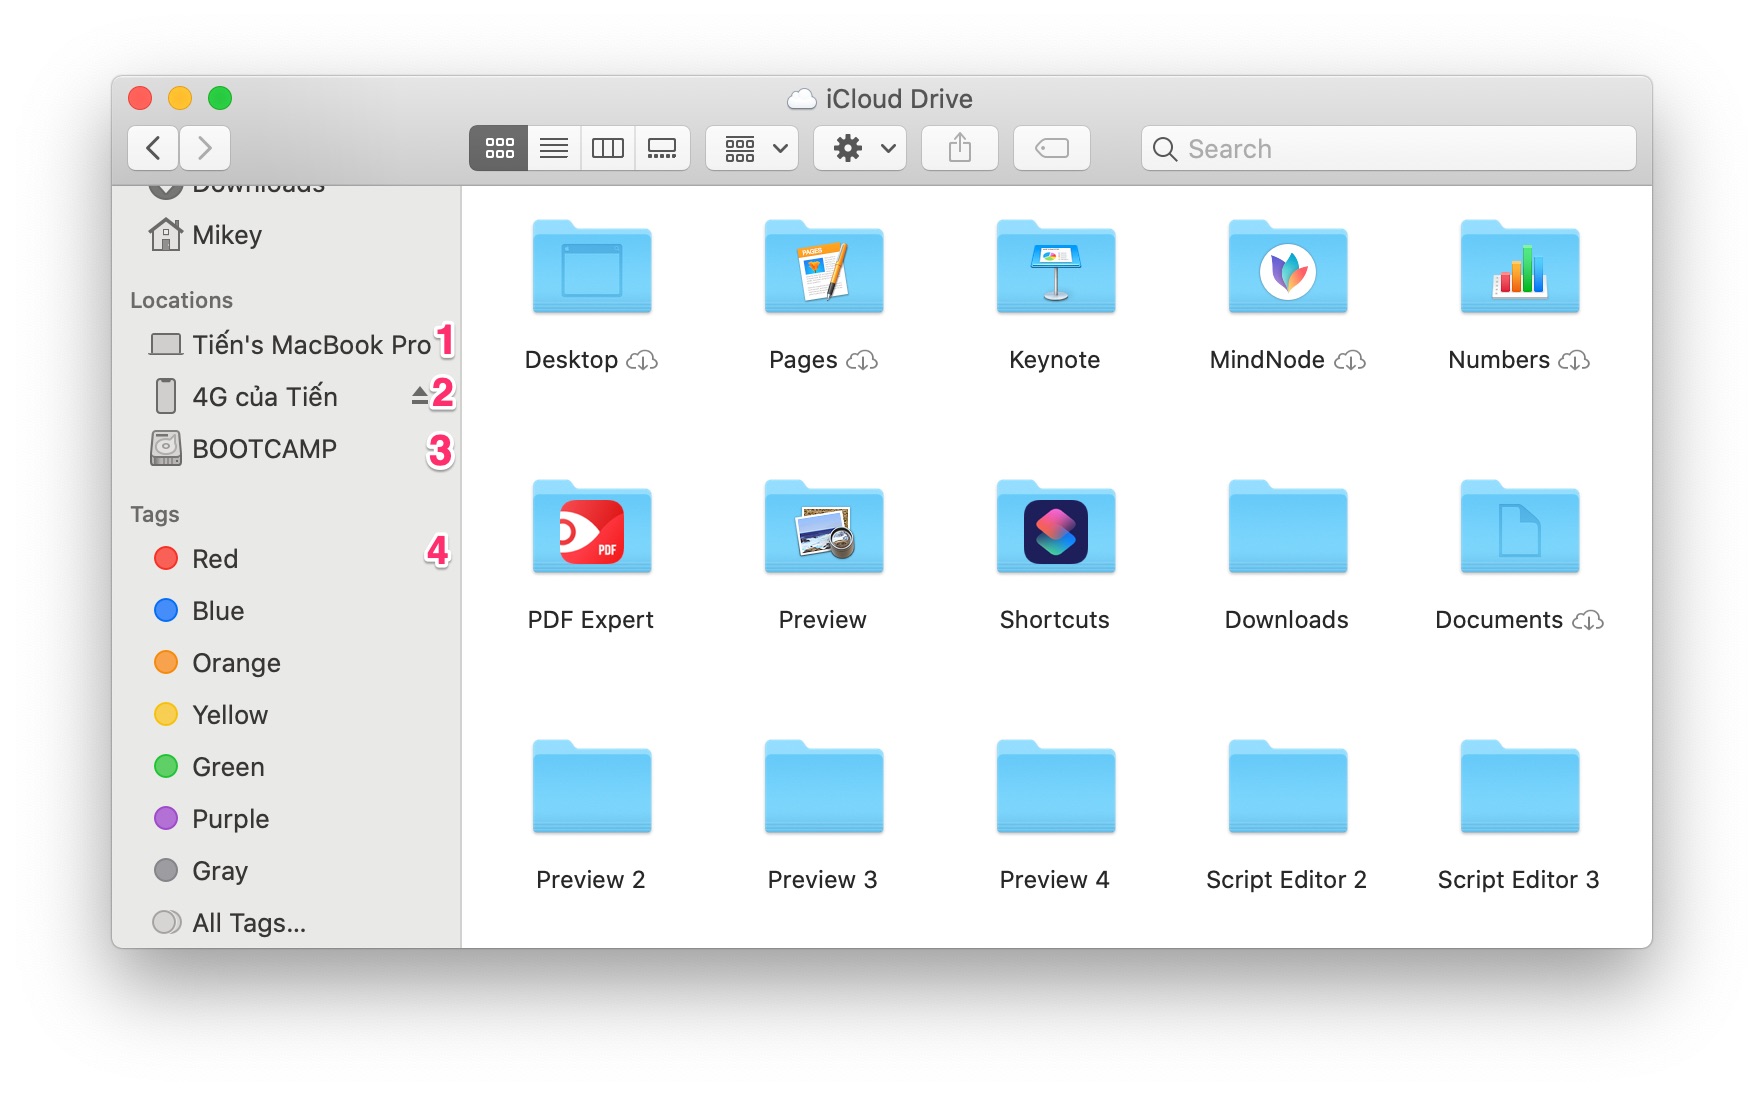Click the Keynote folder name label
This screenshot has height=1096, width=1764.
pos(1055,360)
